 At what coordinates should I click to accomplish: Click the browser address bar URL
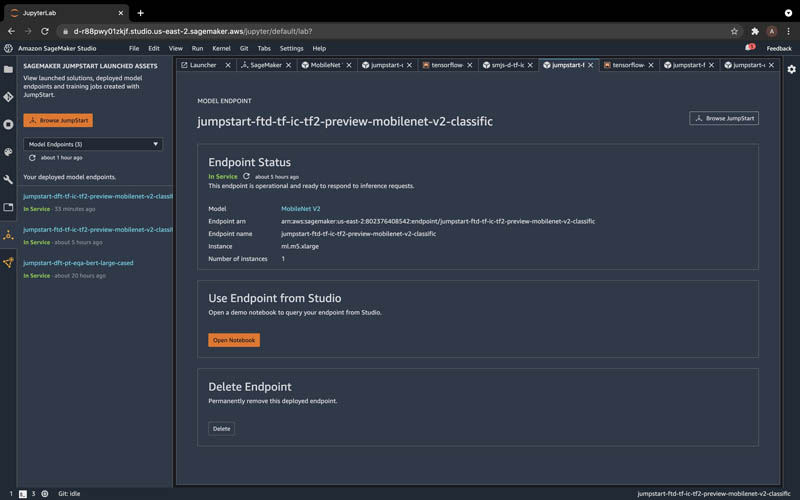click(193, 31)
